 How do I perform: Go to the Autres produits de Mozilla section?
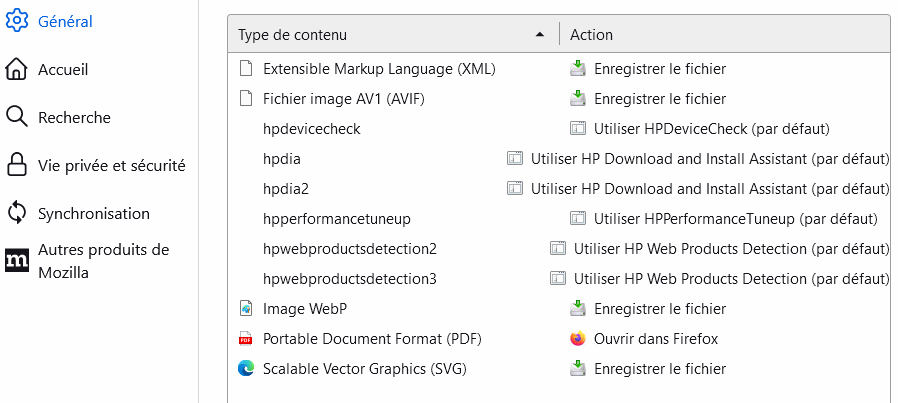click(104, 261)
